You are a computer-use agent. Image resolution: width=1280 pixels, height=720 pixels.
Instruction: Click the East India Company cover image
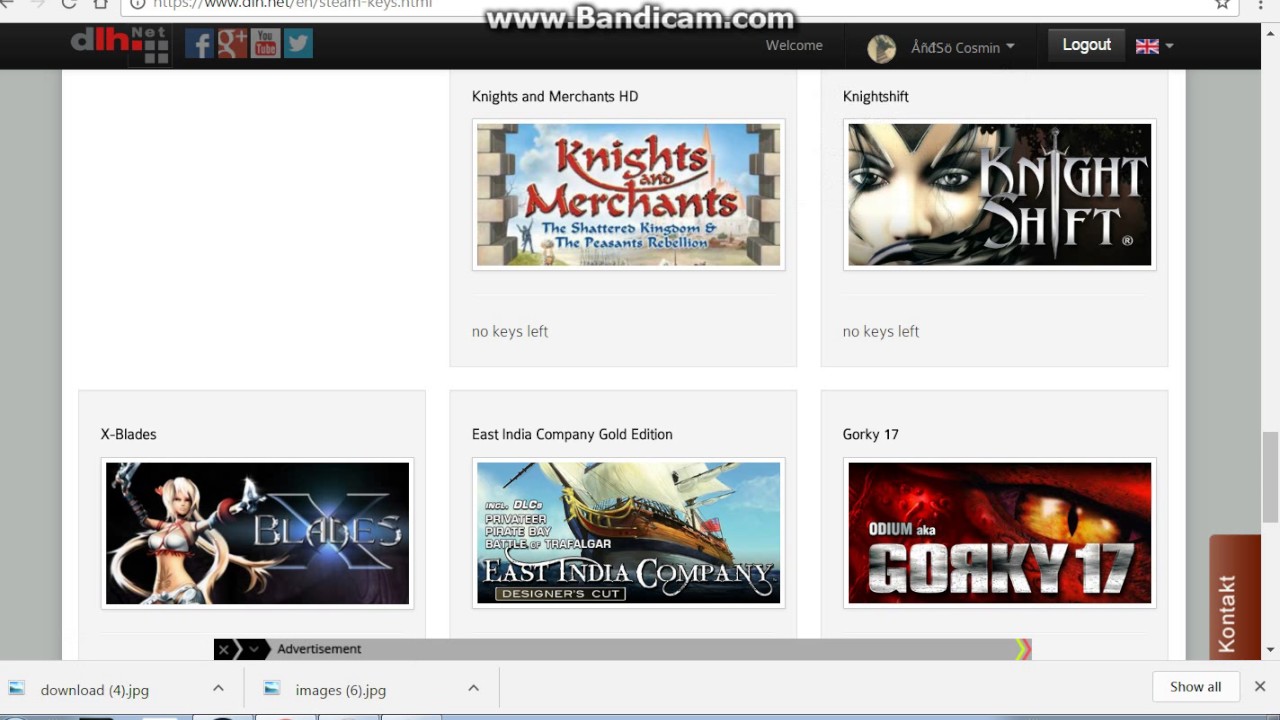pos(628,532)
